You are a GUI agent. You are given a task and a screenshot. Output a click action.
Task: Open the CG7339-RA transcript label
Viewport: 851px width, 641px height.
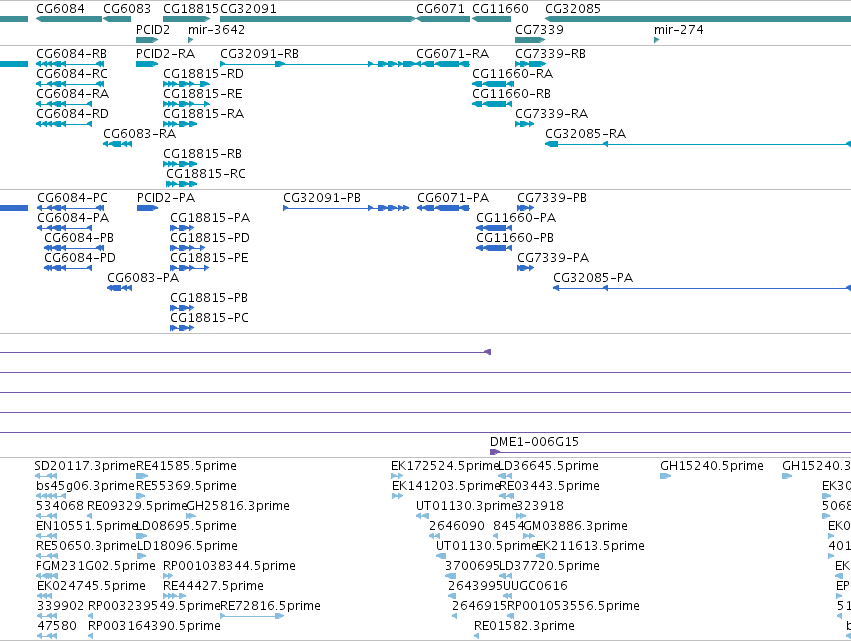(x=551, y=114)
